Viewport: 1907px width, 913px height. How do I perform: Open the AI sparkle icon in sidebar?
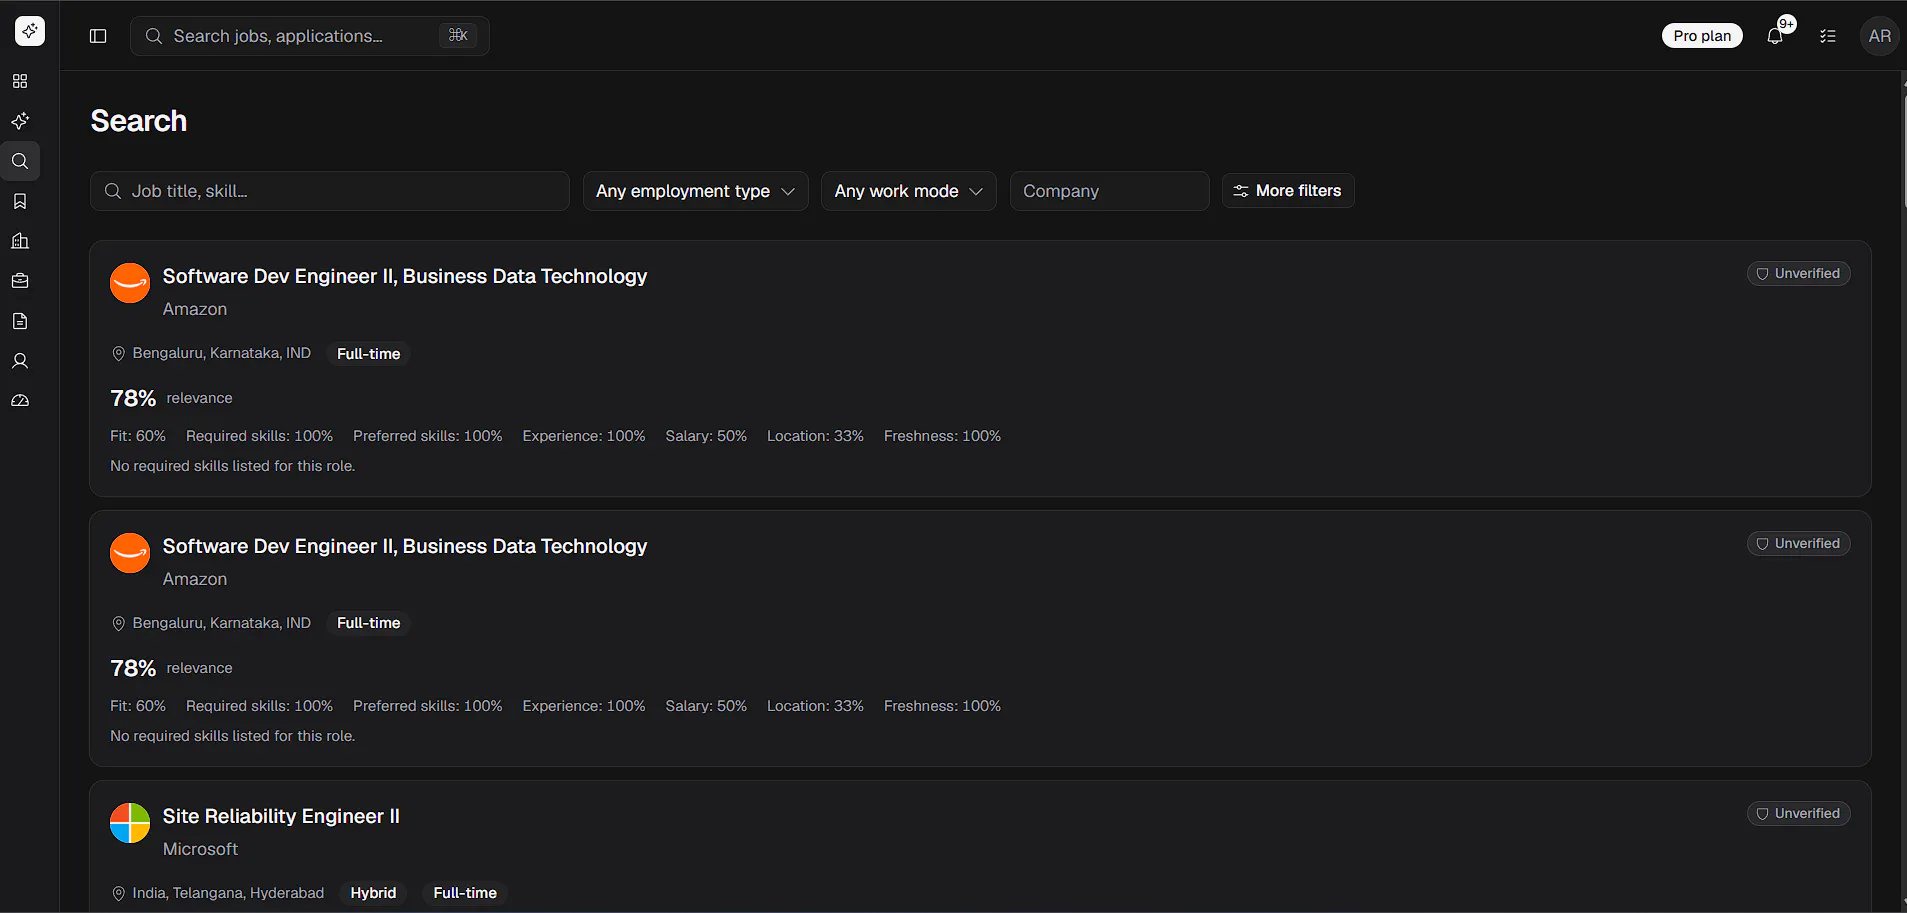20,121
